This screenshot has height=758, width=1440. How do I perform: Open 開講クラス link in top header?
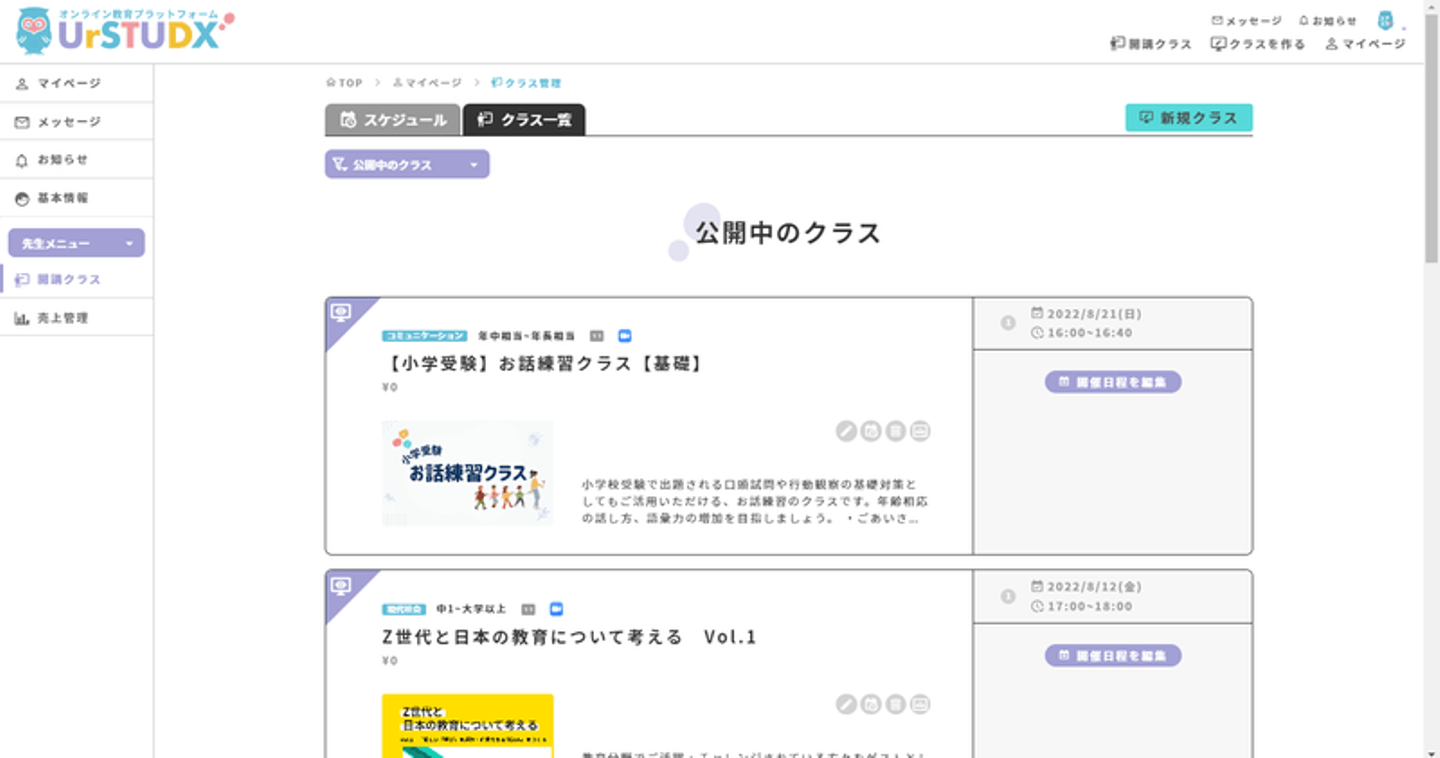tap(1151, 44)
